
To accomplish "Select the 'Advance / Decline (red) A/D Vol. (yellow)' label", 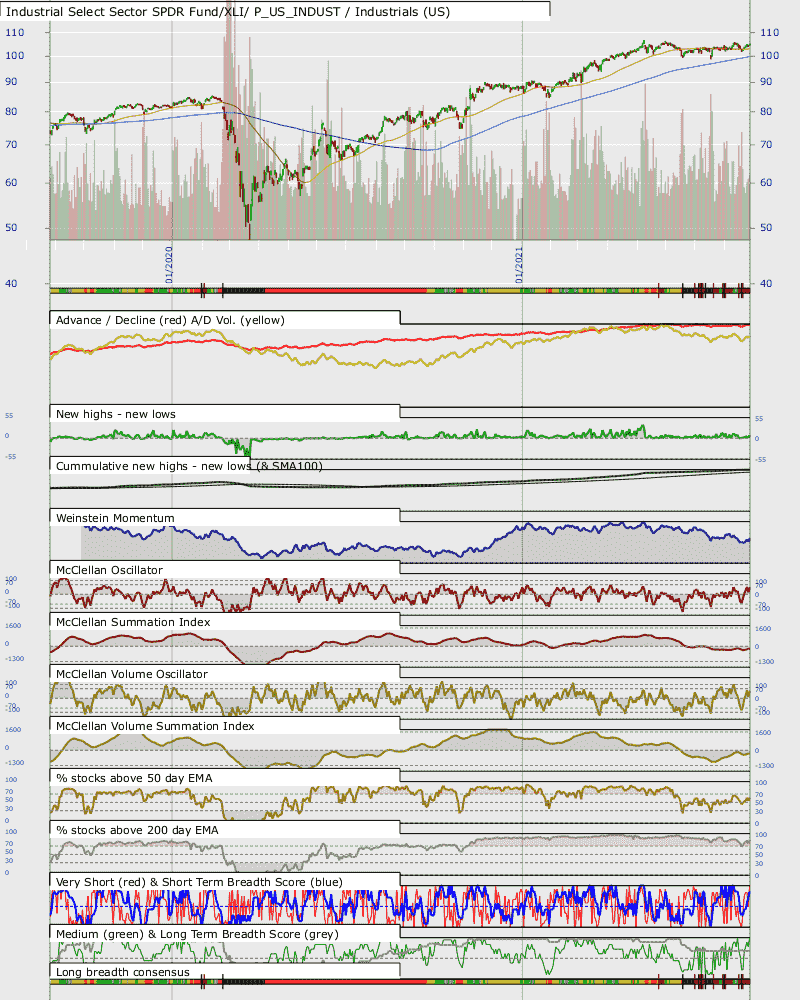I will (170, 320).
